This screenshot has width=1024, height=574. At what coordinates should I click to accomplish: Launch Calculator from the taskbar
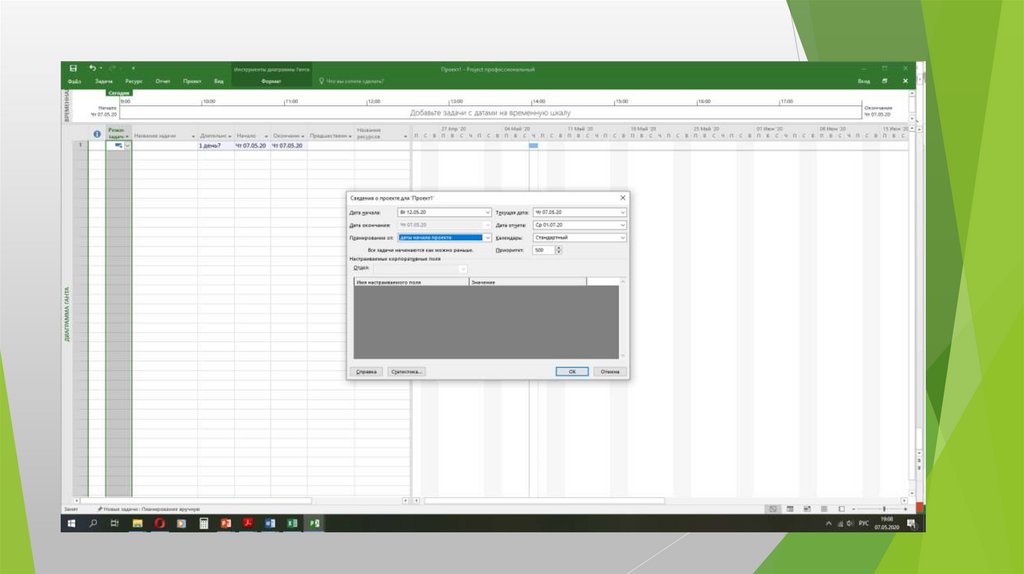tap(204, 523)
